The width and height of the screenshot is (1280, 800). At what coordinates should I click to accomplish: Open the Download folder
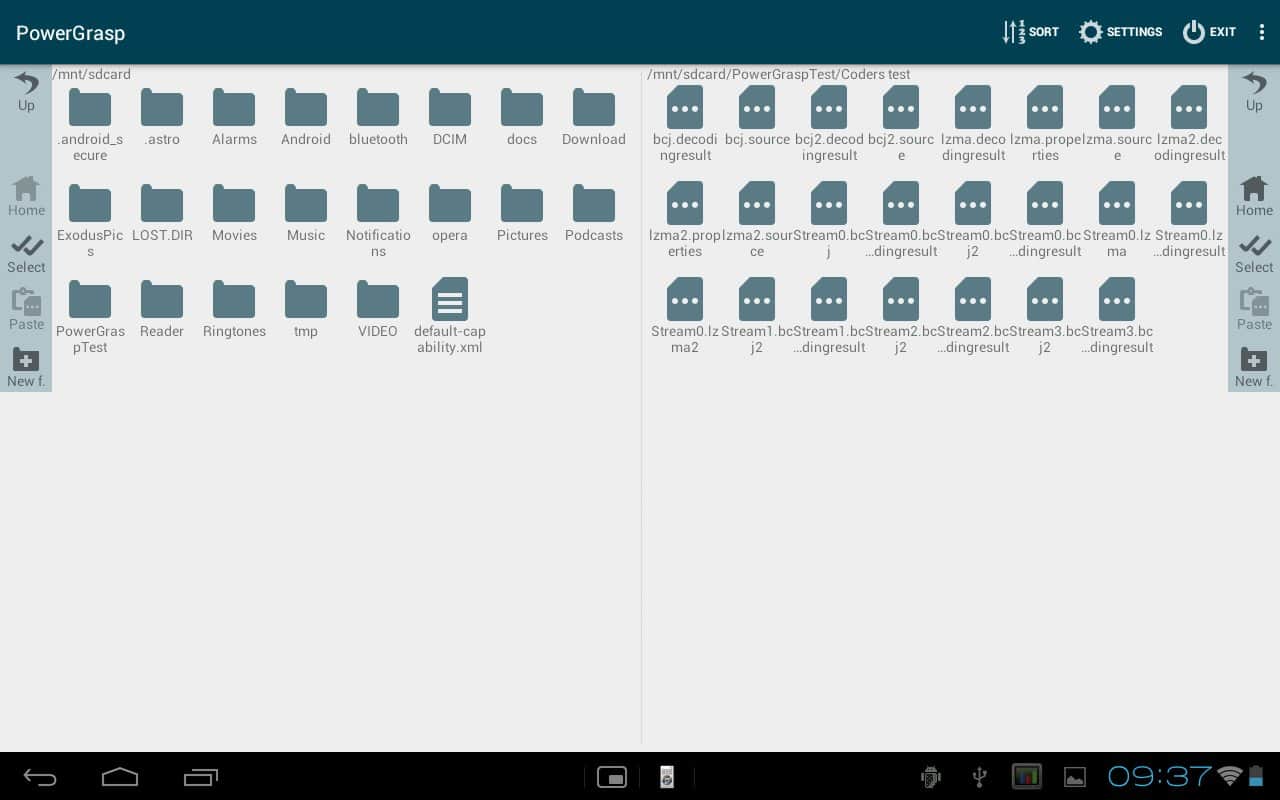(594, 117)
